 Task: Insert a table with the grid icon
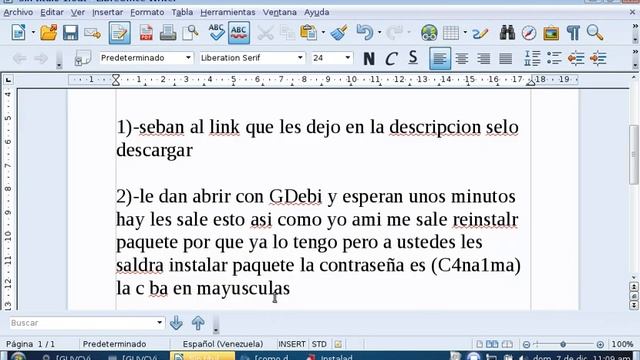tap(451, 33)
